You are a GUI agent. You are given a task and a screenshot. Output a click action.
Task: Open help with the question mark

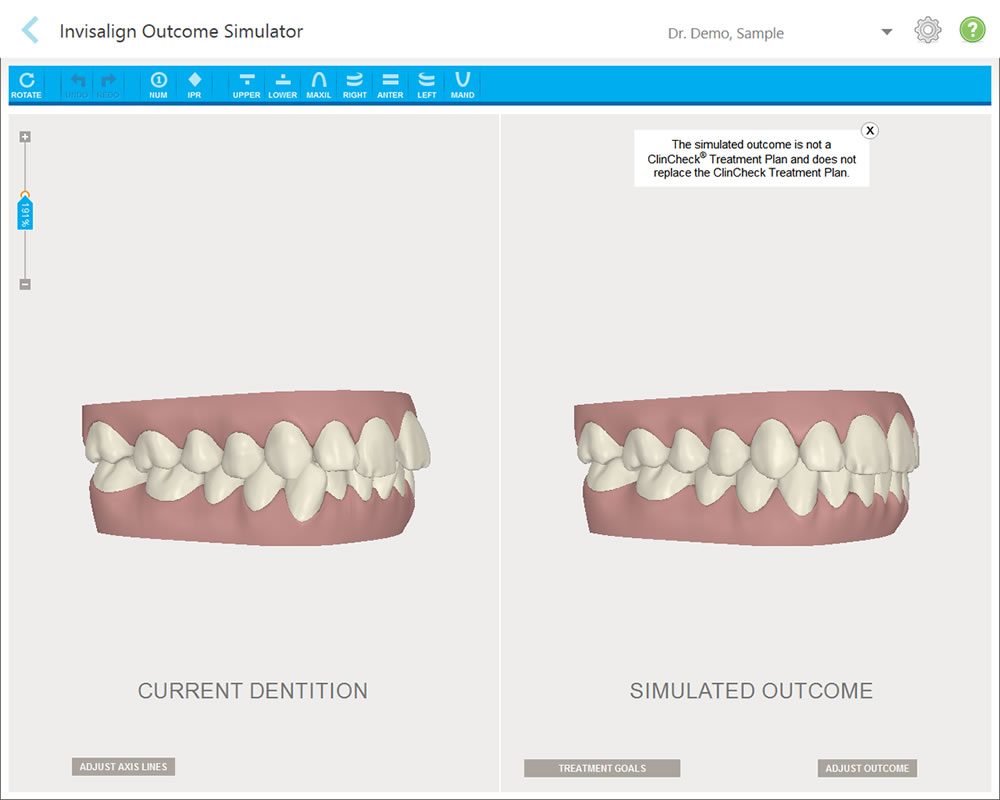point(972,31)
